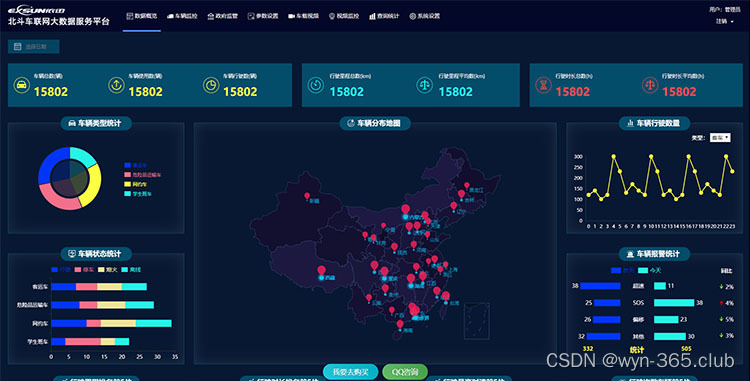
Task: Toggle the 行驶 legend in 车辆状态统计
Action: pos(61,270)
